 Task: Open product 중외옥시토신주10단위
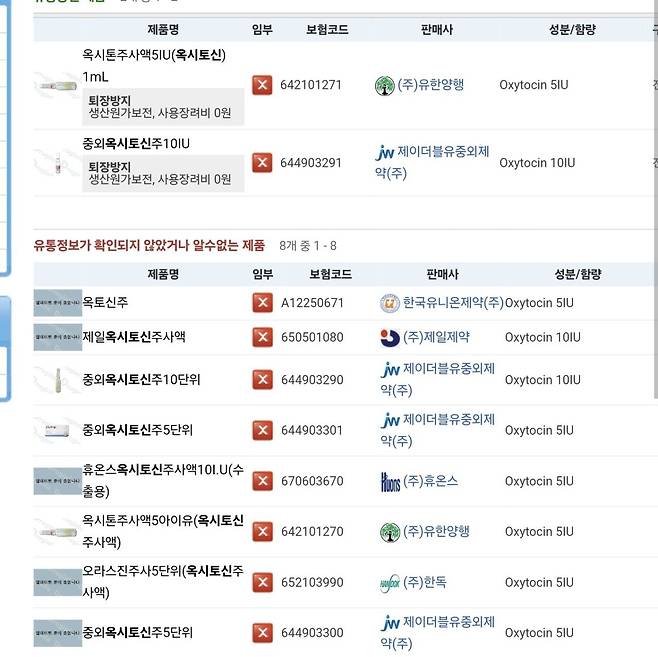(x=141, y=380)
